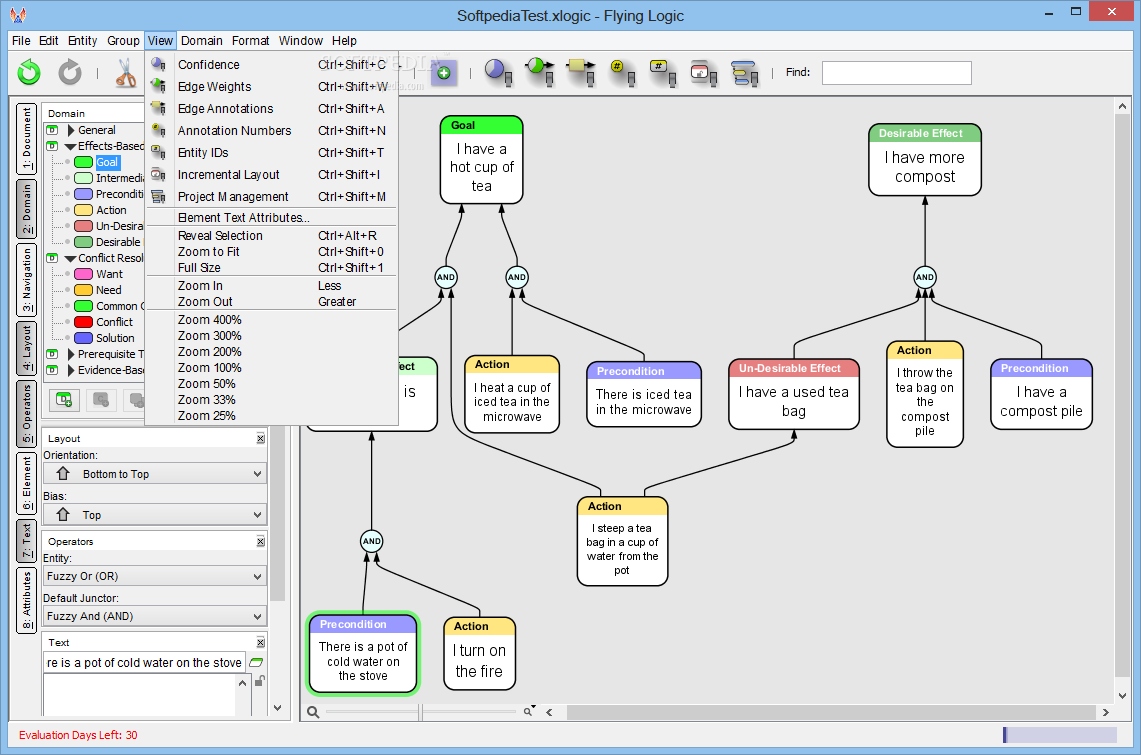
Task: Toggle Project Management toolbar icon
Action: (x=745, y=73)
